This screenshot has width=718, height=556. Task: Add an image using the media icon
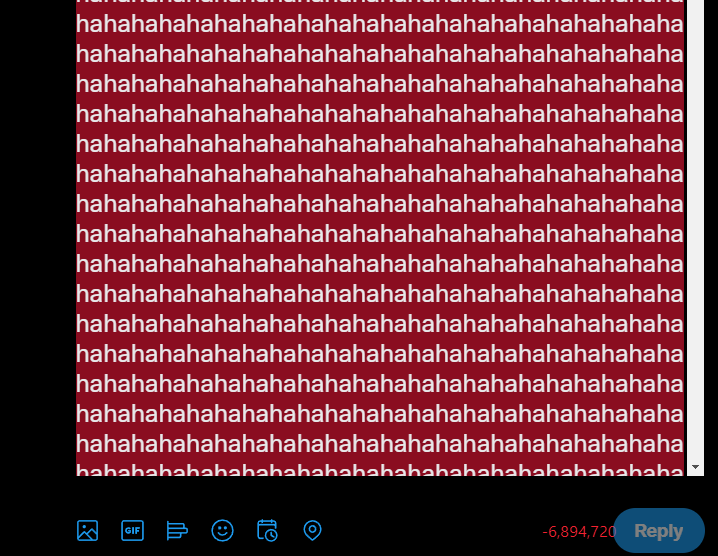point(87,531)
